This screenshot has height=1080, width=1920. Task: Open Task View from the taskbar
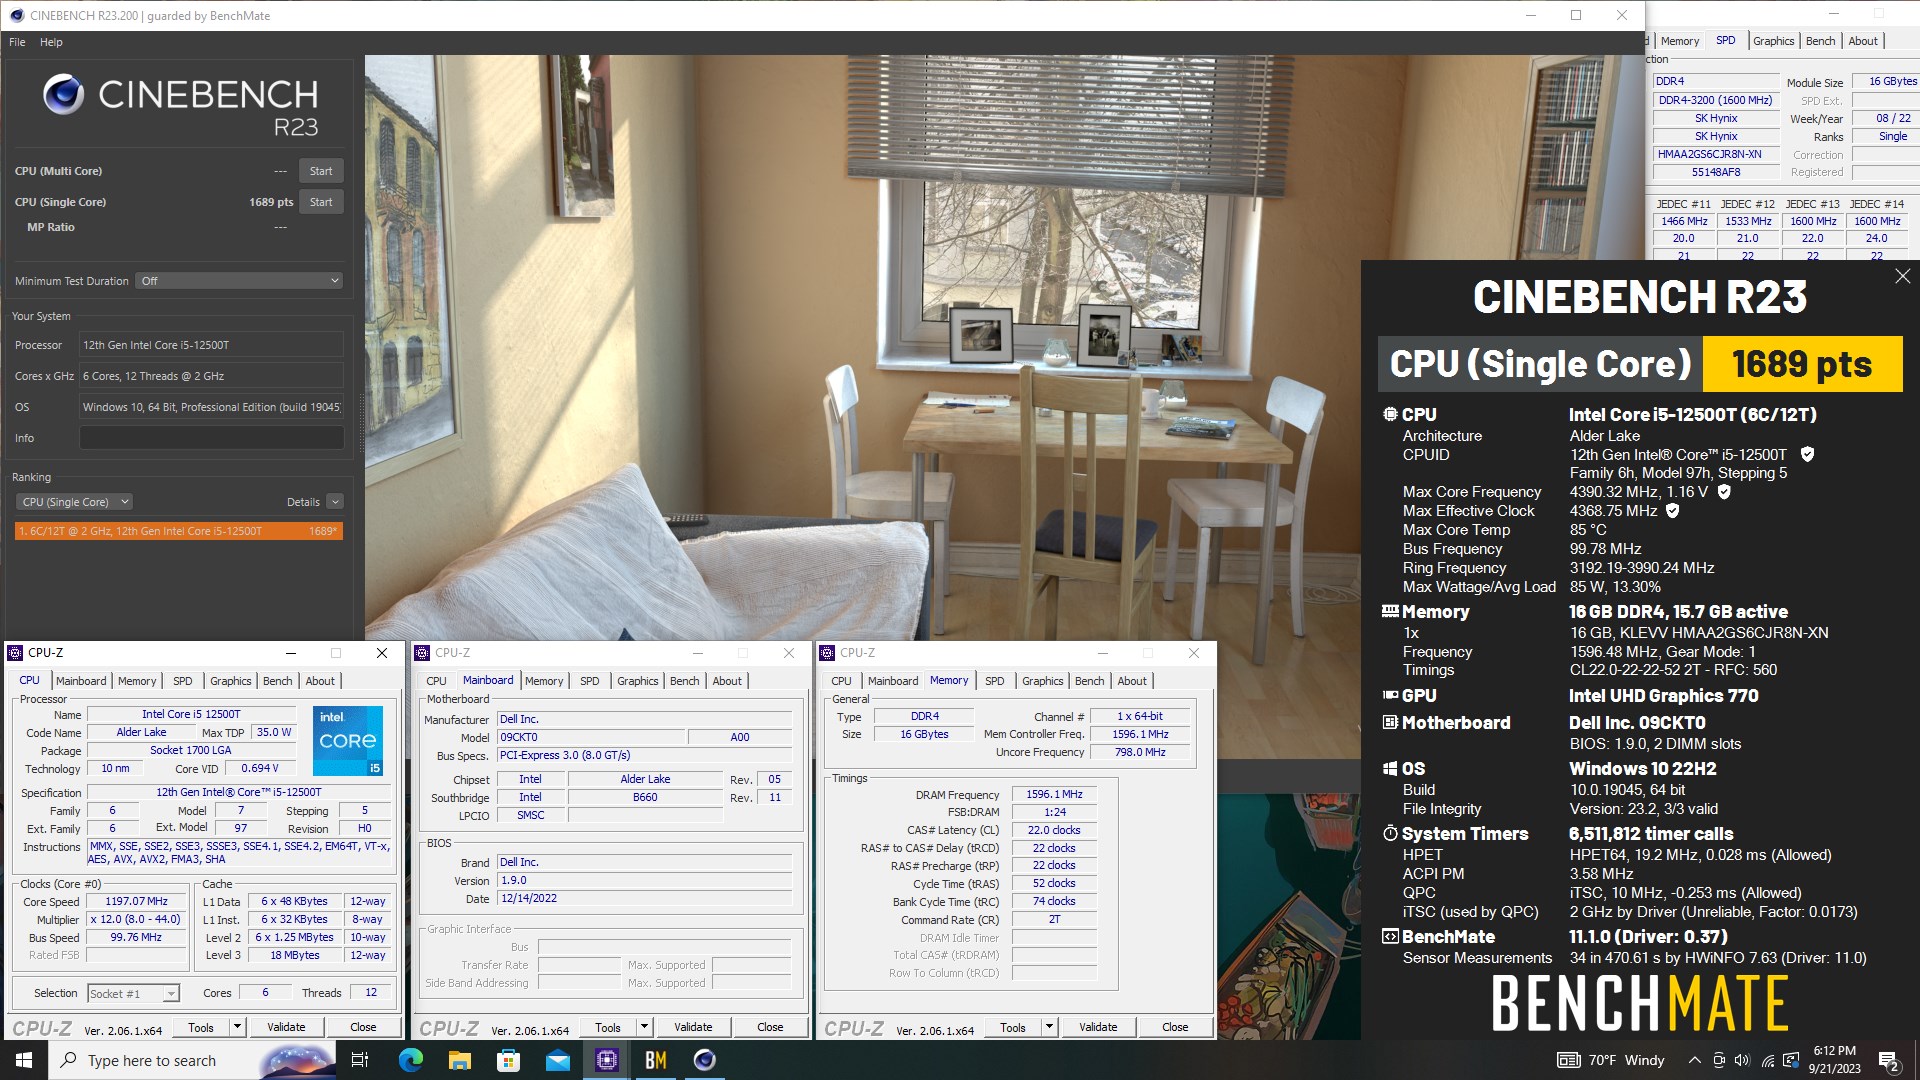(x=360, y=1060)
